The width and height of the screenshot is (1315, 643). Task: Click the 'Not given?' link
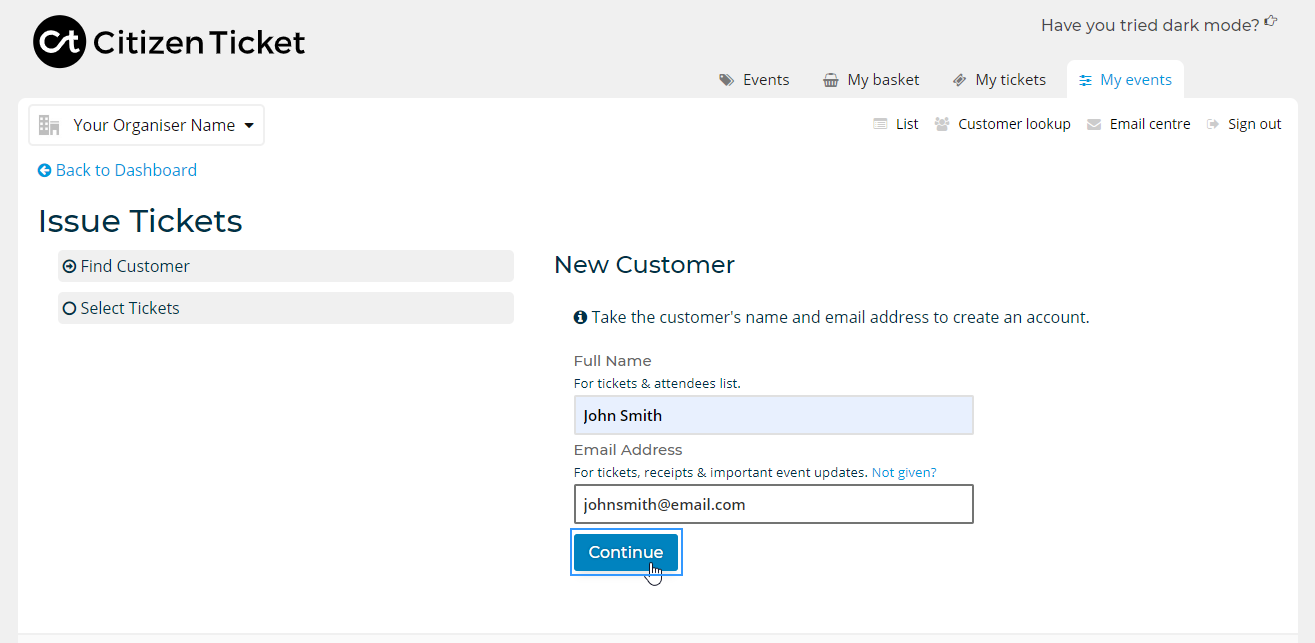(904, 472)
